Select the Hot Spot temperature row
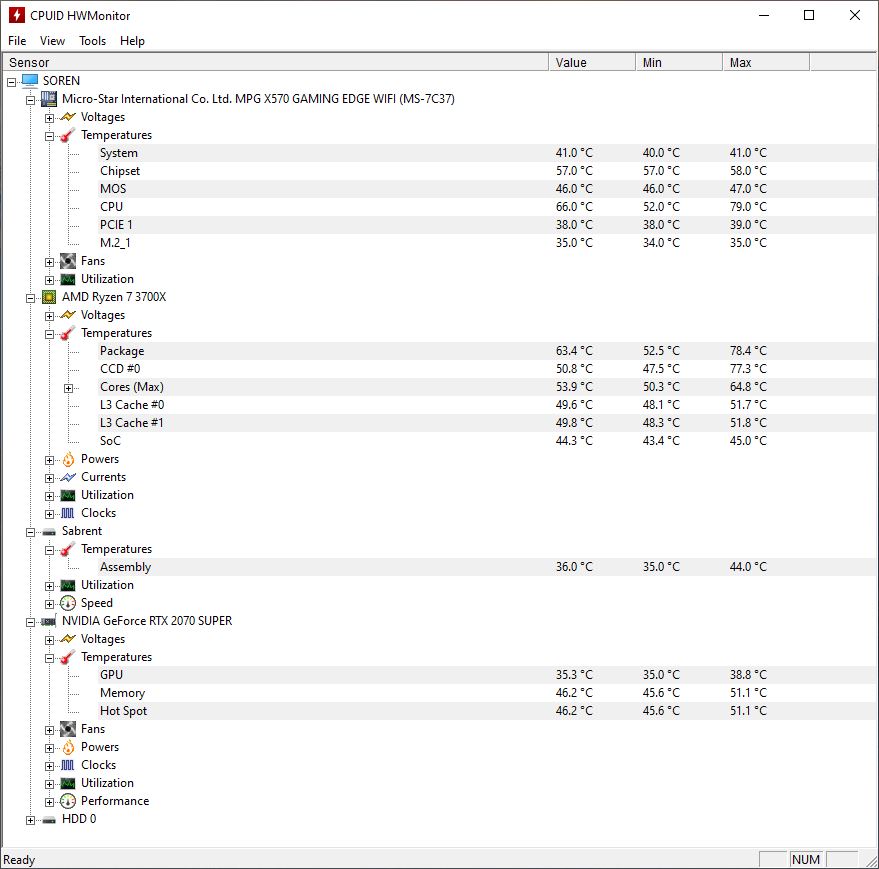879x869 pixels. click(487, 711)
